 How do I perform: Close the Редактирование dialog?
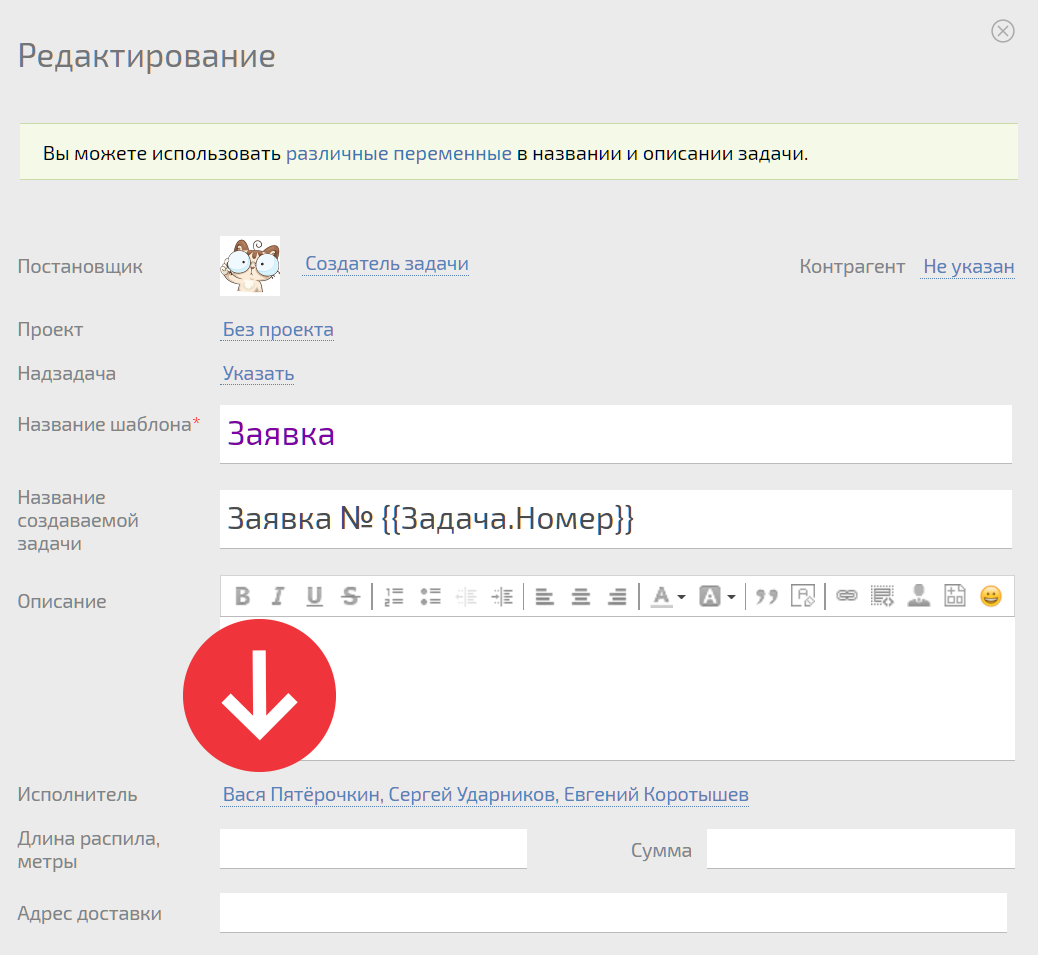pos(1002,31)
